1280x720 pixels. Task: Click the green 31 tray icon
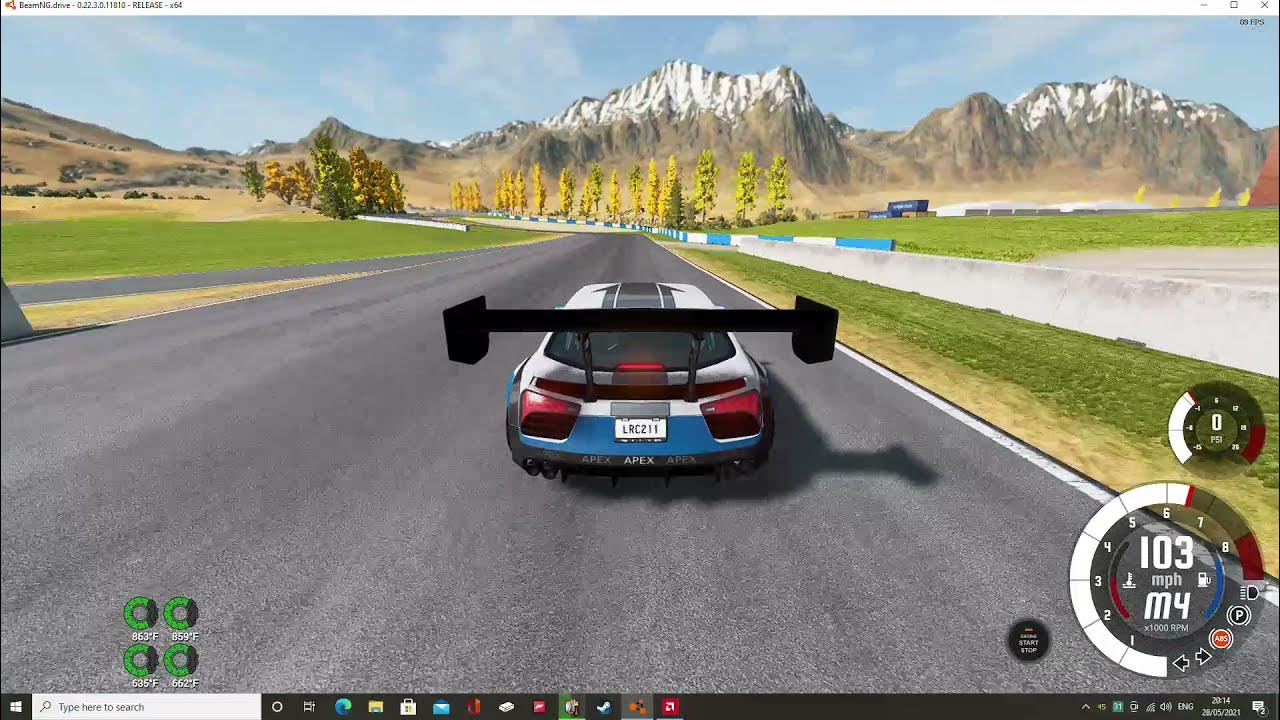pyautogui.click(x=1118, y=707)
